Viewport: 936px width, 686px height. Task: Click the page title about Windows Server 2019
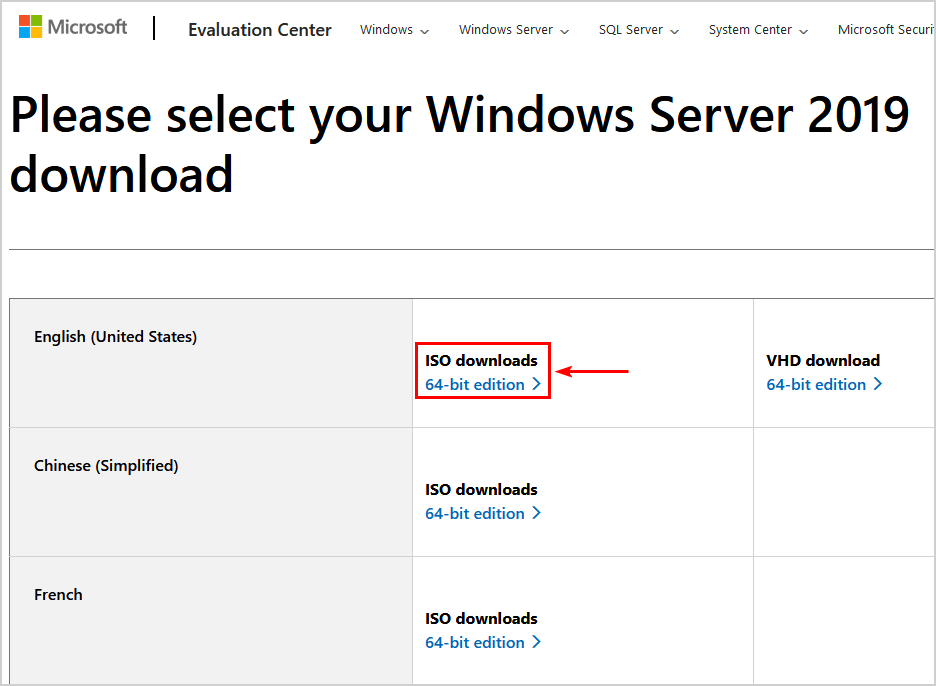tap(460, 144)
